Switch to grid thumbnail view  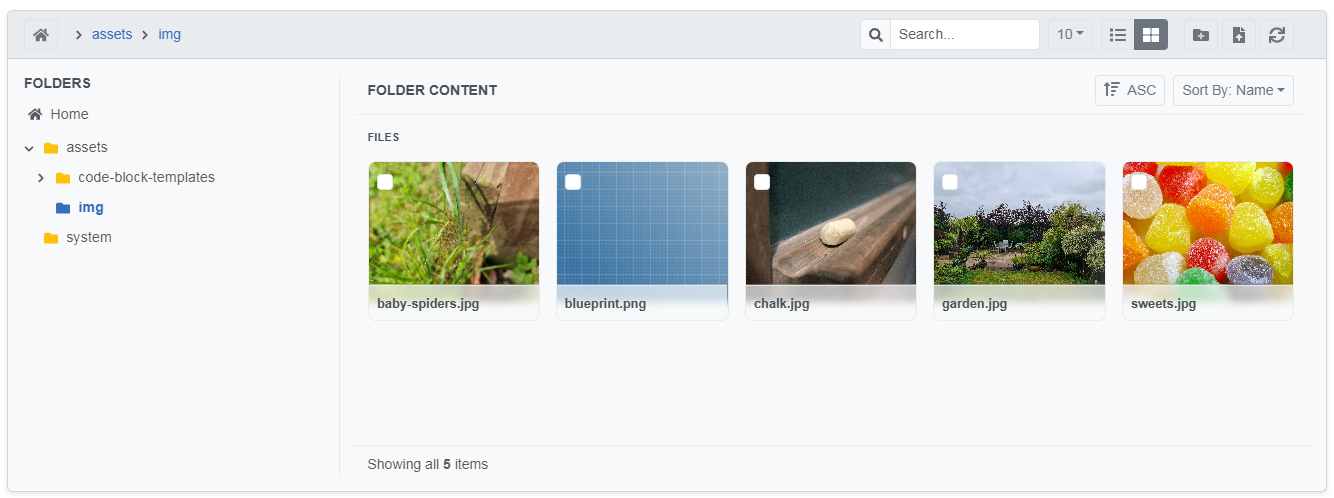(x=1151, y=35)
